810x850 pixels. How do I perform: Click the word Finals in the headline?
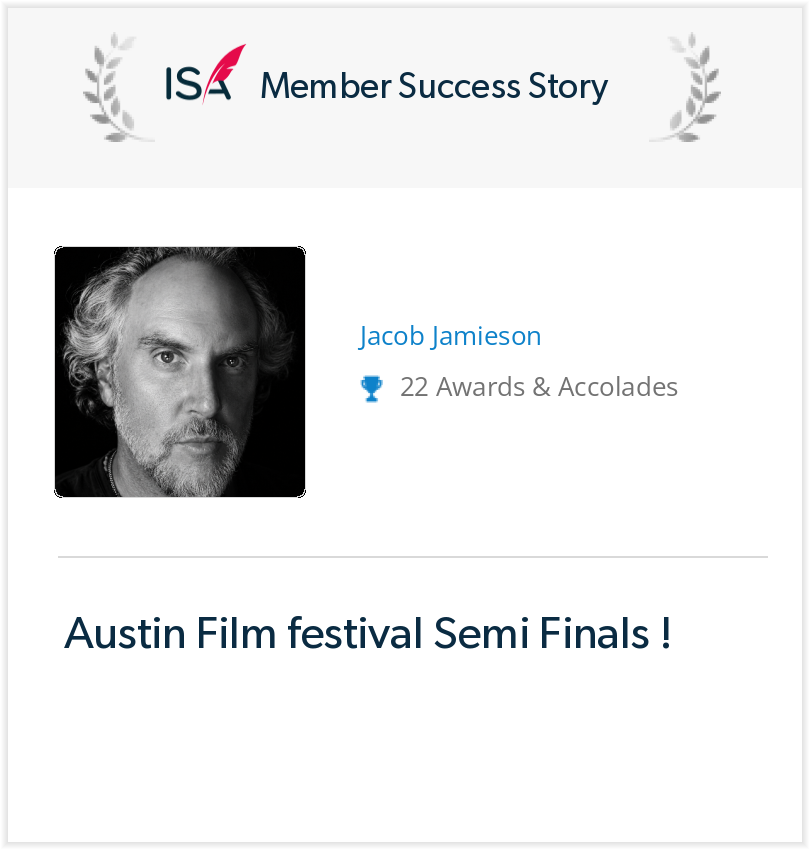click(x=594, y=633)
